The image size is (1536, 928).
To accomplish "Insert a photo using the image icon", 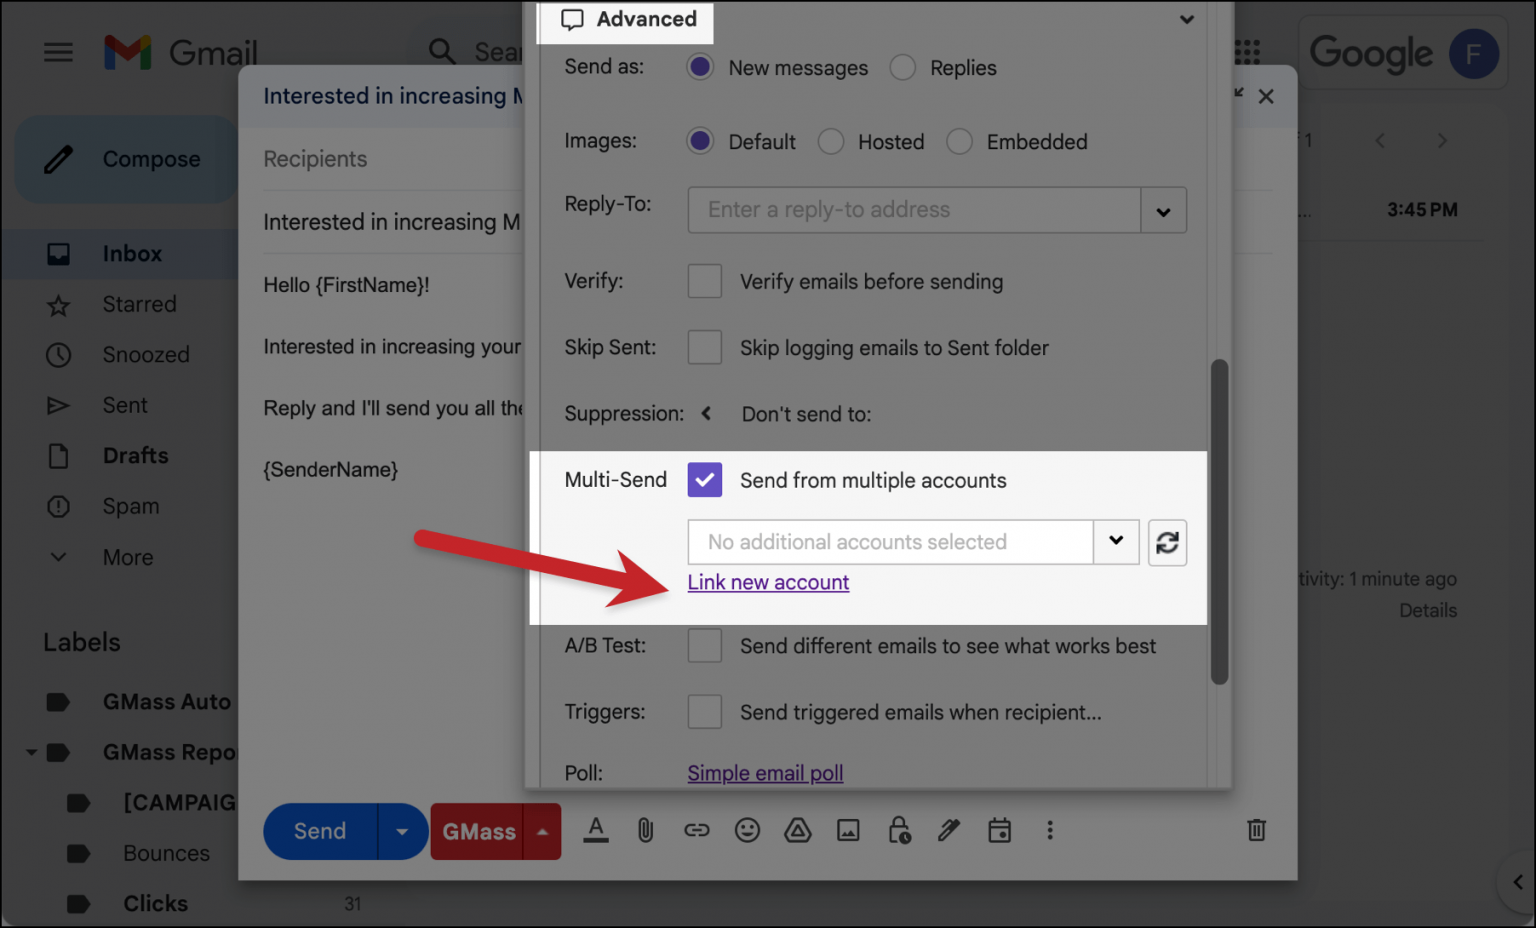I will tap(848, 830).
